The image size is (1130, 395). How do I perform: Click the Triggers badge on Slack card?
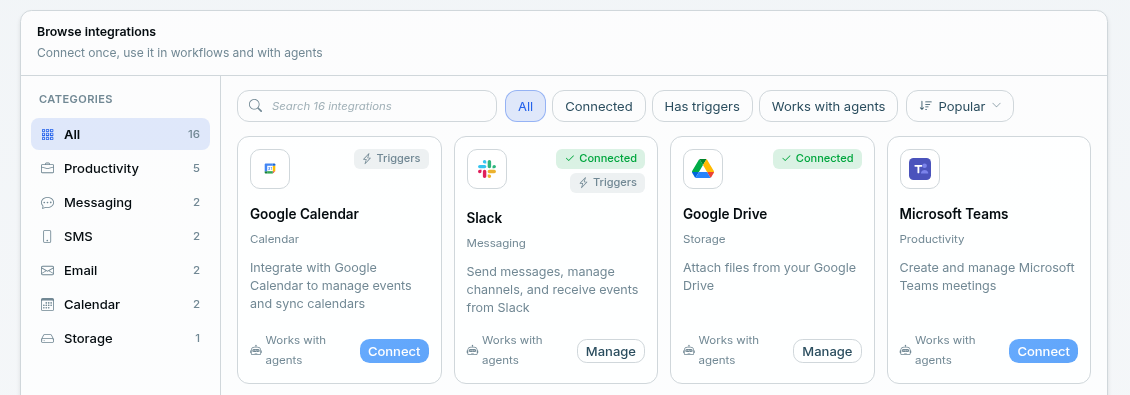click(x=608, y=183)
